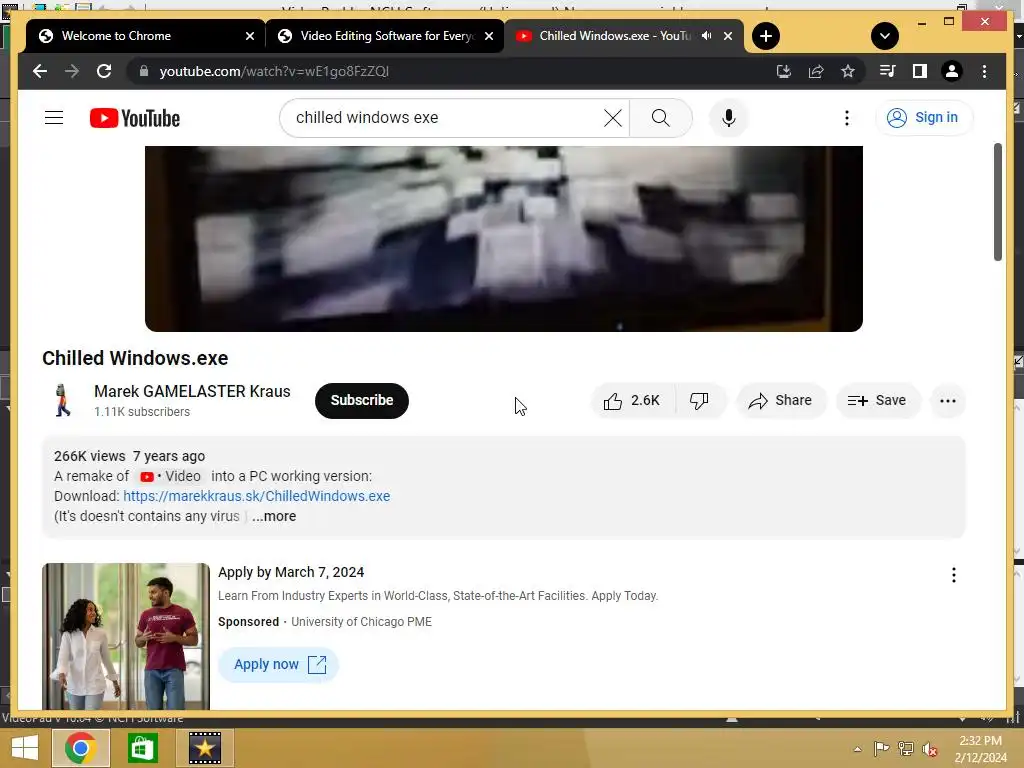Open the ad's three-dot options menu
1024x768 pixels.
953,575
